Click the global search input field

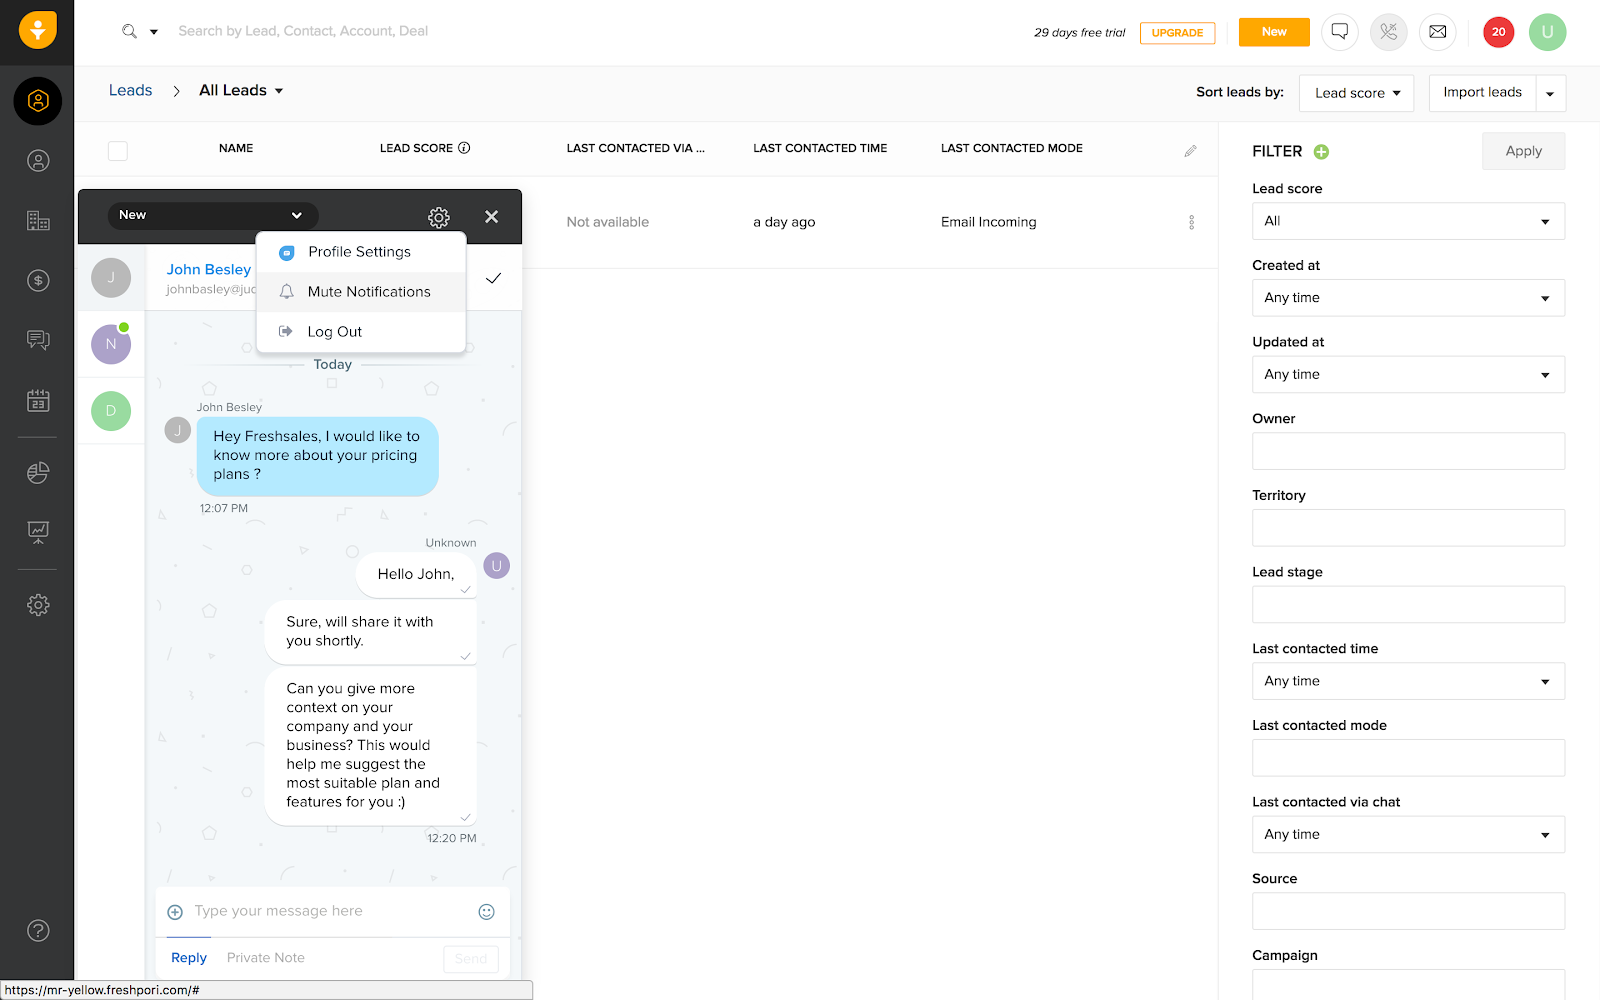[303, 31]
